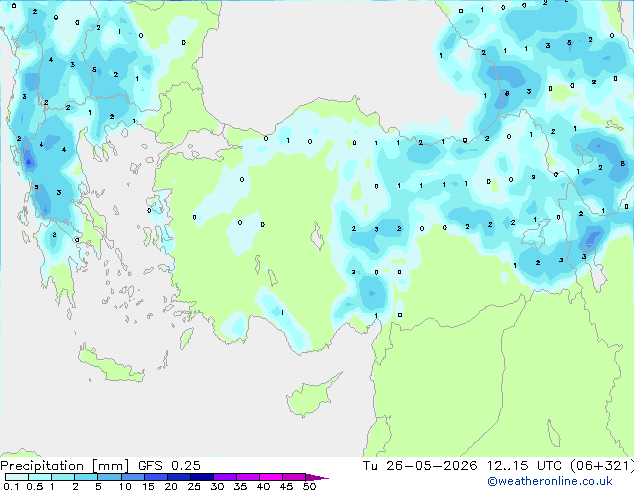The width and height of the screenshot is (634, 490).
Task: Click the legend swatch between 45 and 50
Action: click(x=294, y=477)
